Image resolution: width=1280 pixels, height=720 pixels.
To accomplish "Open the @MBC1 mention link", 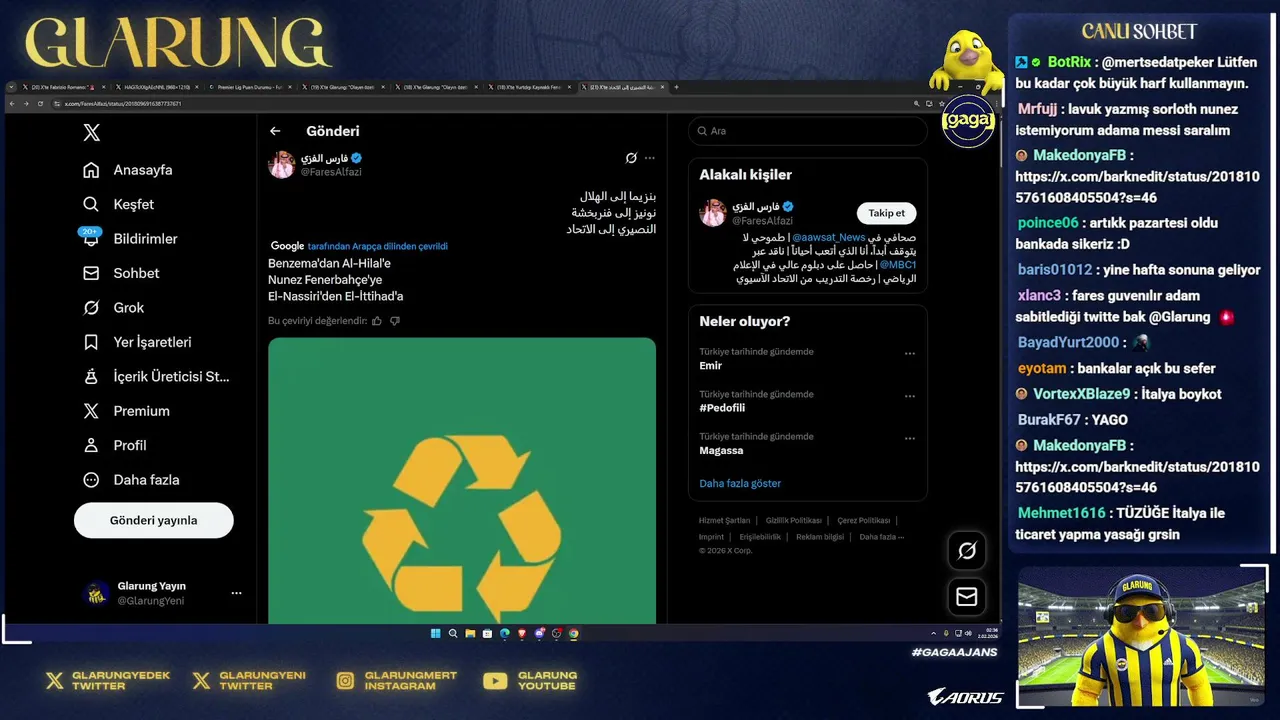I will click(x=897, y=265).
